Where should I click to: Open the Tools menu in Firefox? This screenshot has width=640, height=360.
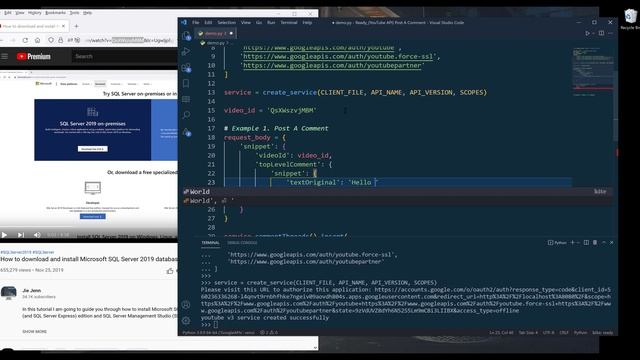(74, 13)
